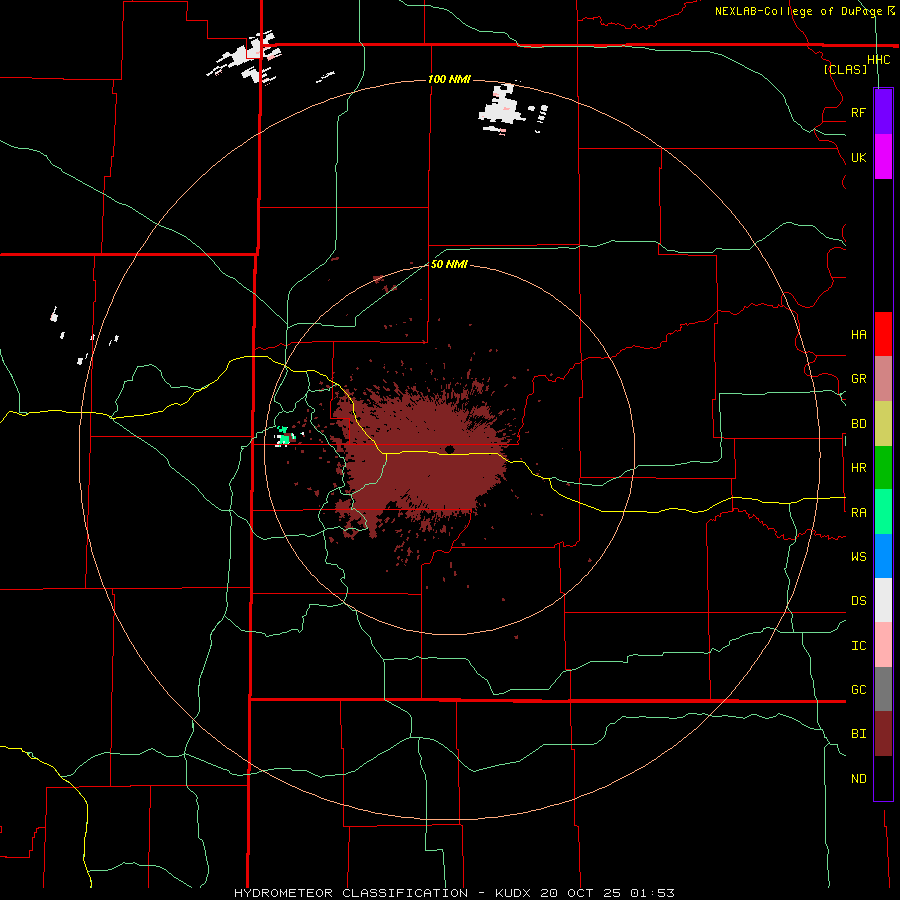Click the "GC" legend label
The image size is (900, 900).
[858, 689]
